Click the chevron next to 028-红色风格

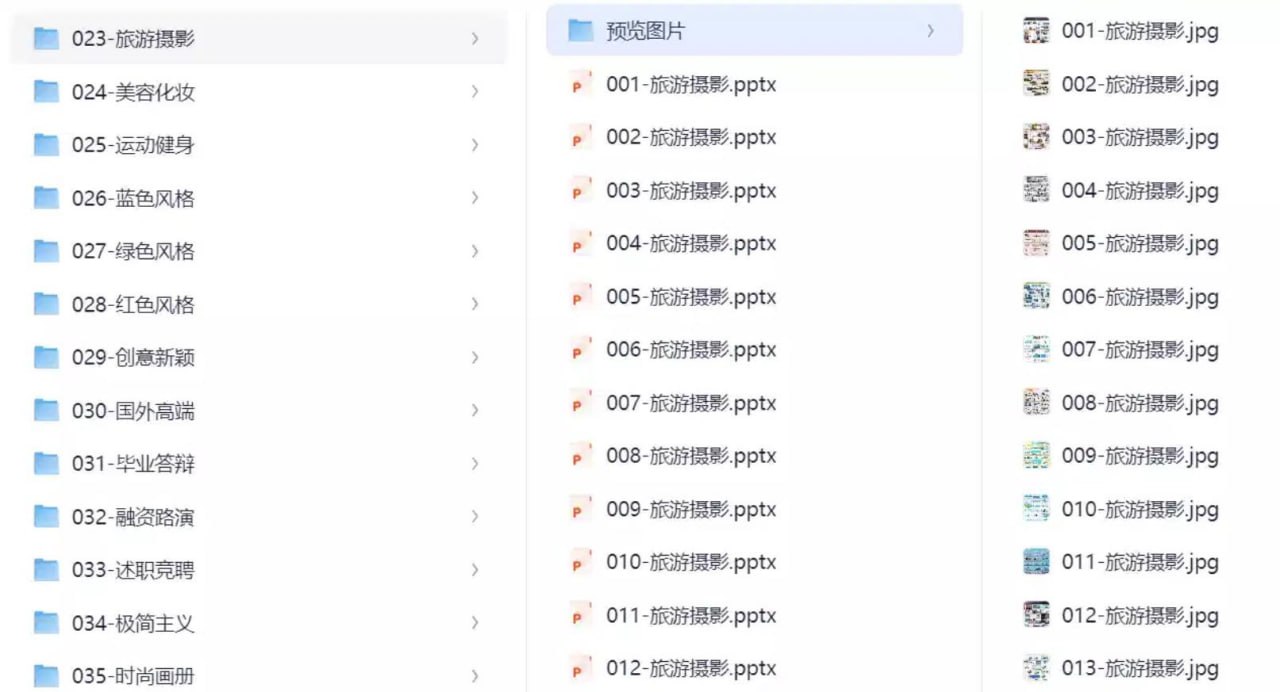coord(475,304)
